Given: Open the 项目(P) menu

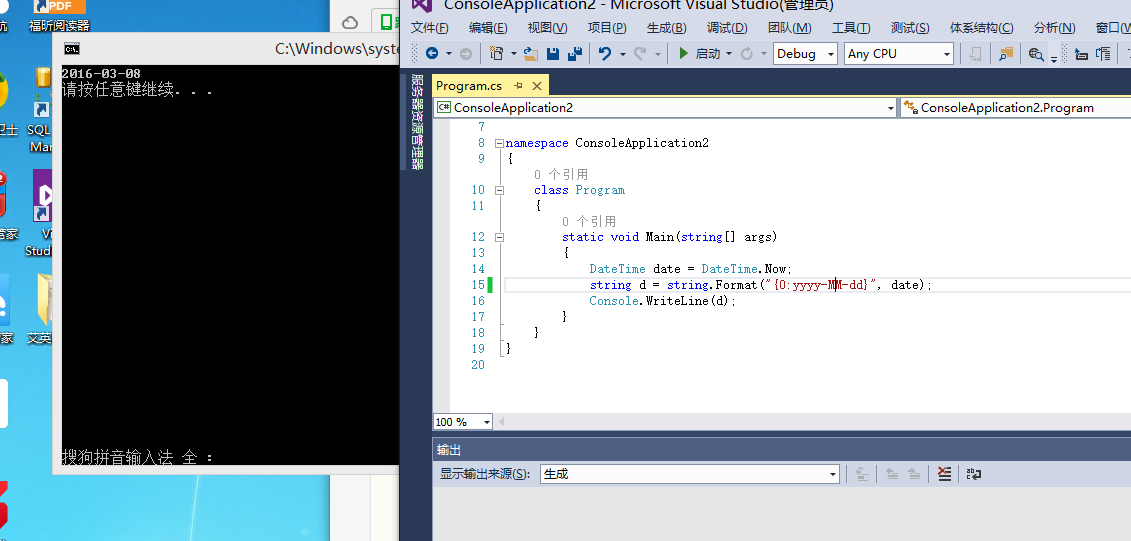Looking at the screenshot, I should coord(607,27).
